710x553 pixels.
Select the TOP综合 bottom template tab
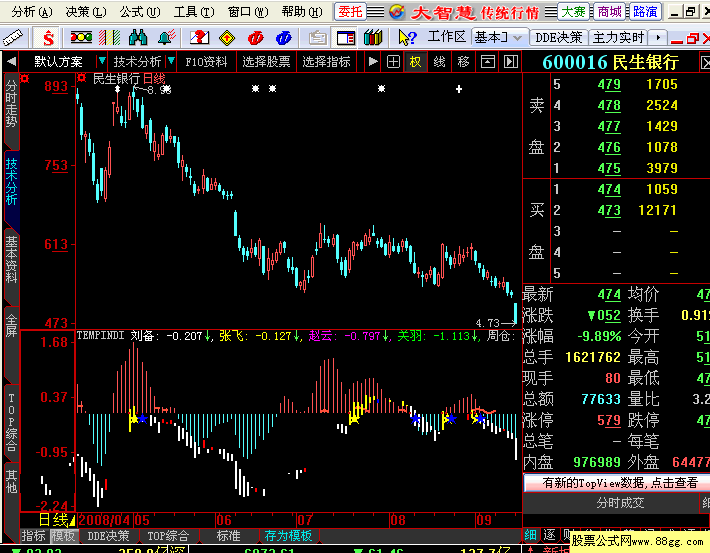[168, 536]
